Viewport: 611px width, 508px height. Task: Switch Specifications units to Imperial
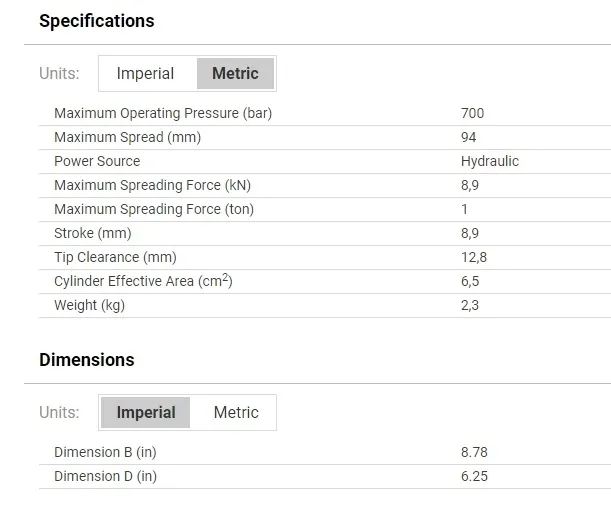point(145,74)
